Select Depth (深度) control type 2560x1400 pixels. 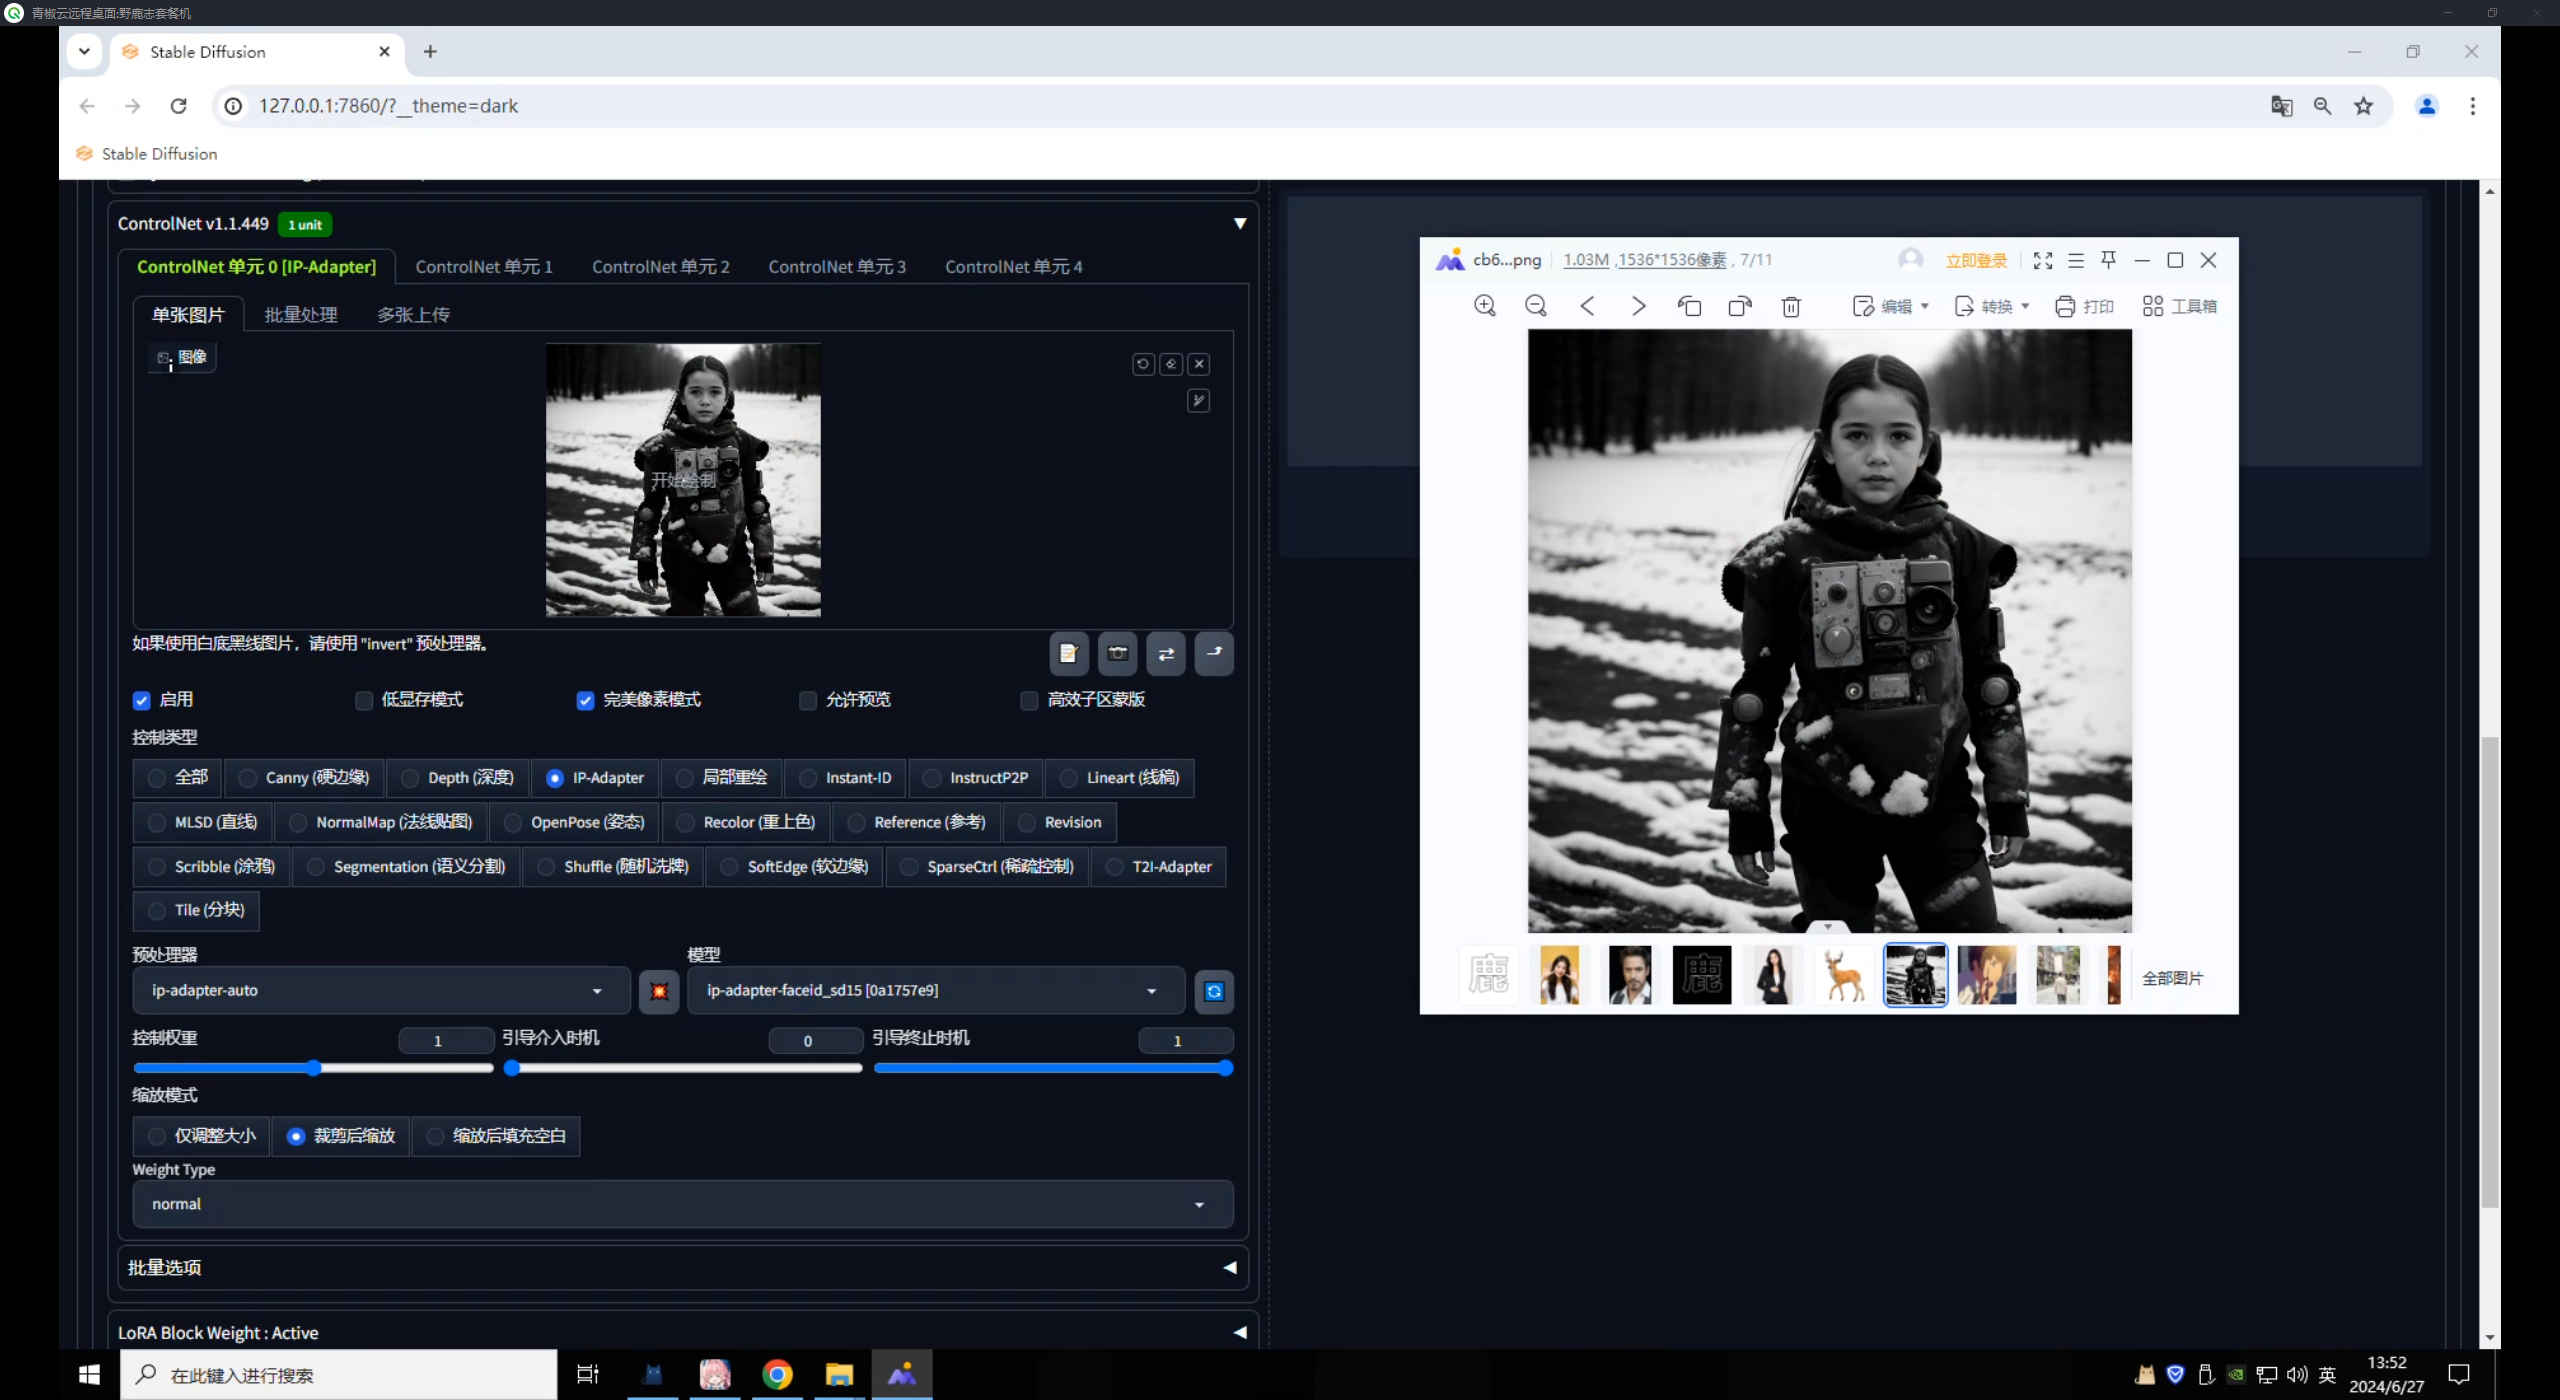[x=458, y=778]
